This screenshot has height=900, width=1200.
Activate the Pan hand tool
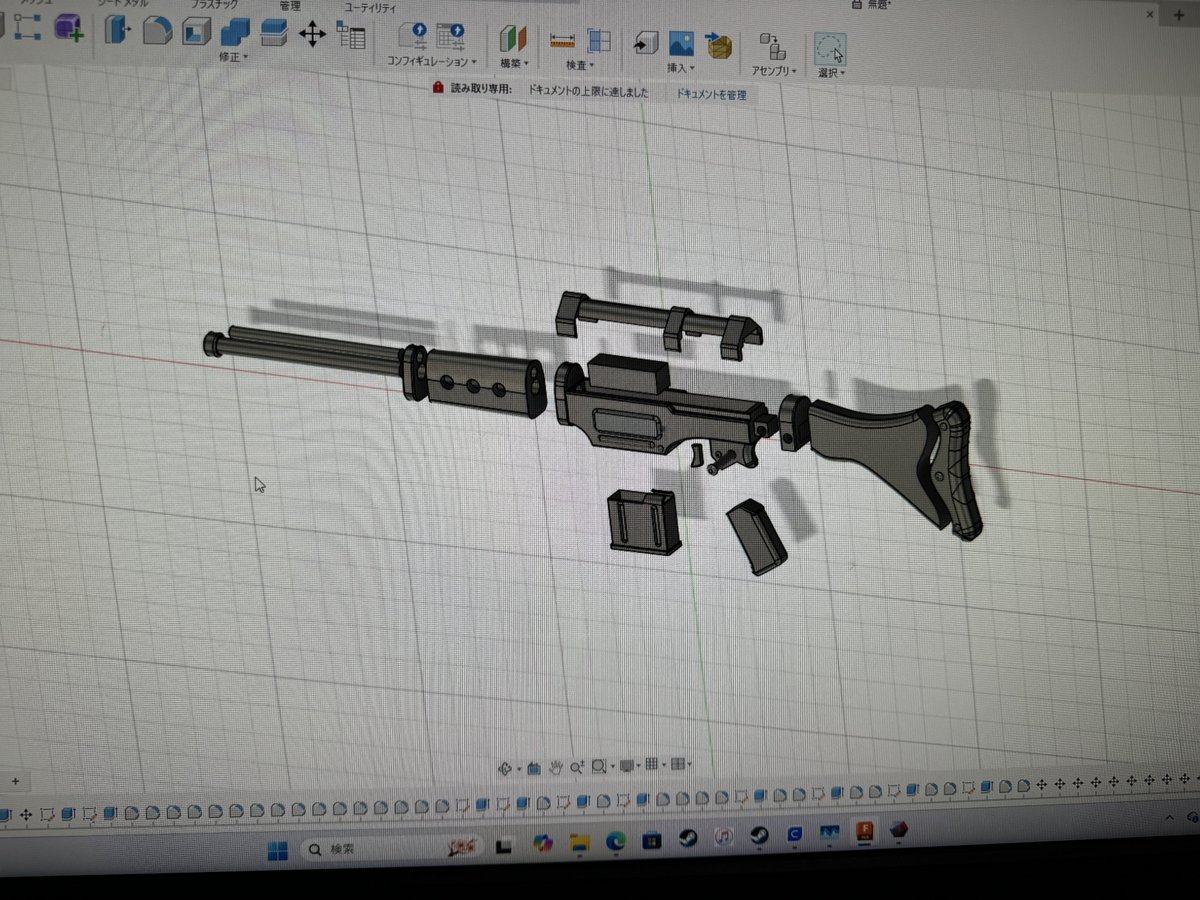point(555,767)
